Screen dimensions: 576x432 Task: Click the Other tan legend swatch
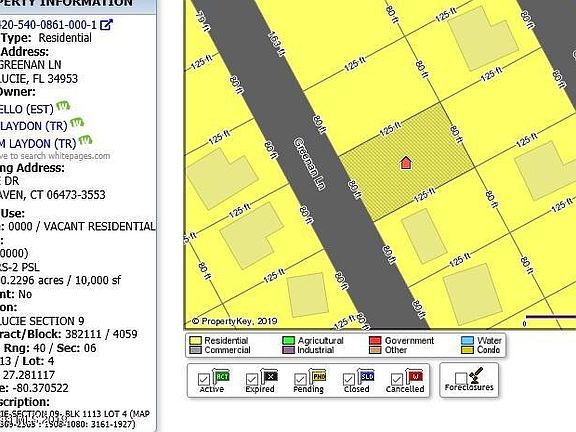pos(375,350)
